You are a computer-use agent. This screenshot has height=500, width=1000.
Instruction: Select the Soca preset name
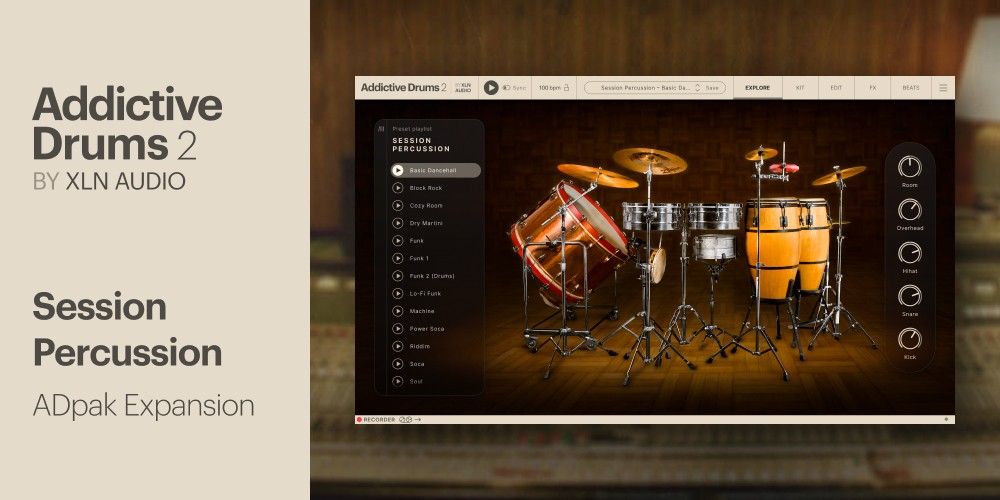[x=417, y=364]
